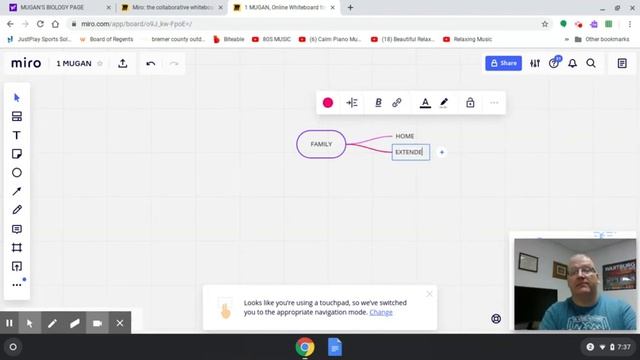Open Google Docs from the shelf
Viewport: 640px width, 360px height.
[x=335, y=347]
